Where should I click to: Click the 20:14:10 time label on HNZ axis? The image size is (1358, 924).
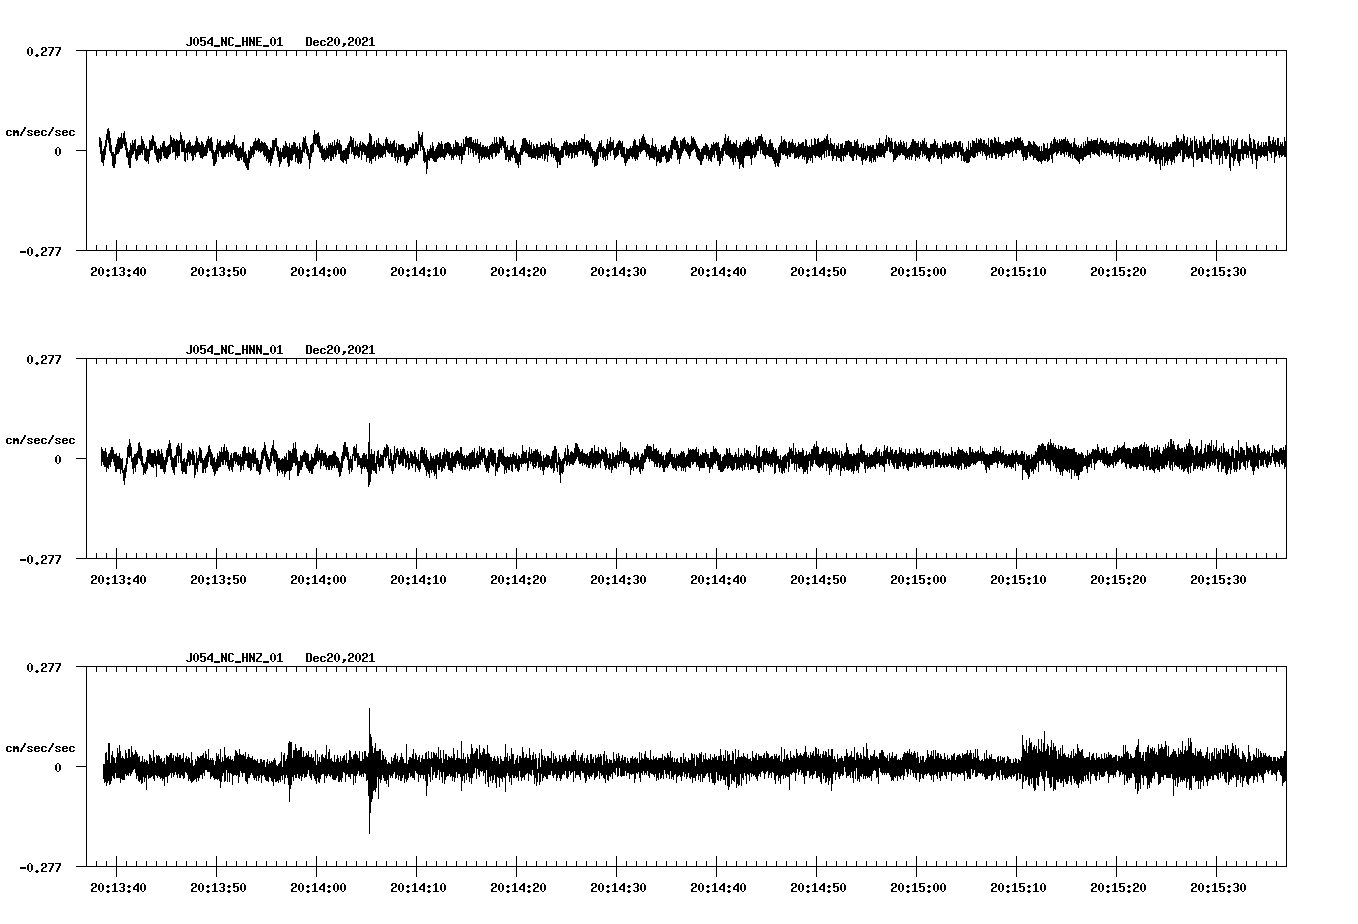click(x=418, y=887)
